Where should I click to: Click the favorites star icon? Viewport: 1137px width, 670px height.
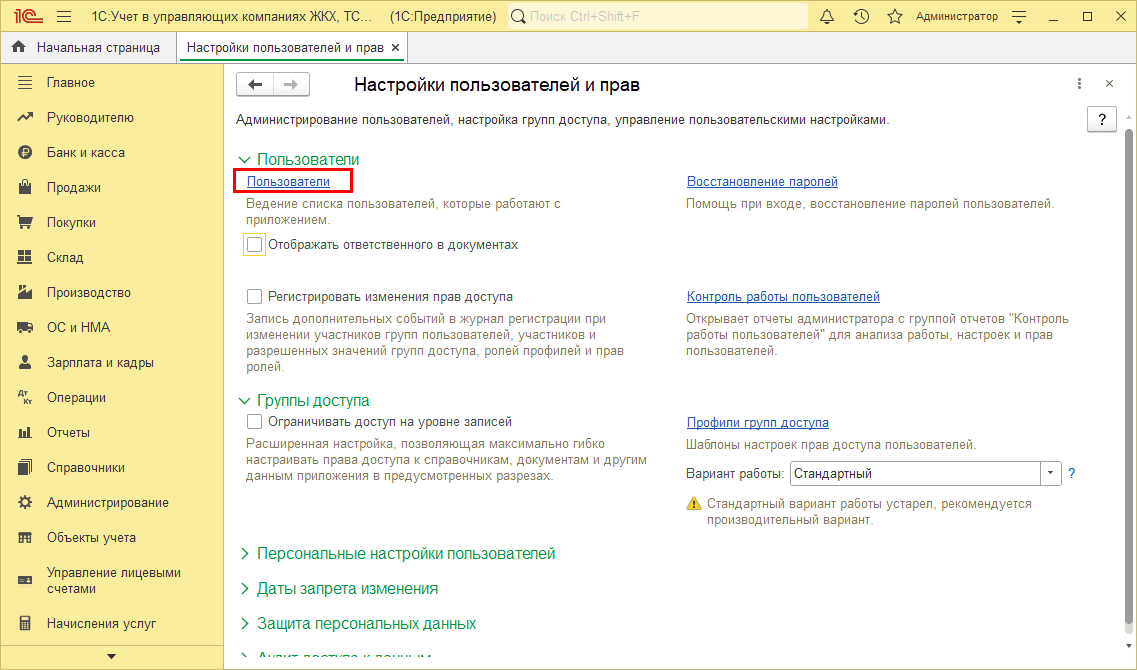[x=894, y=17]
